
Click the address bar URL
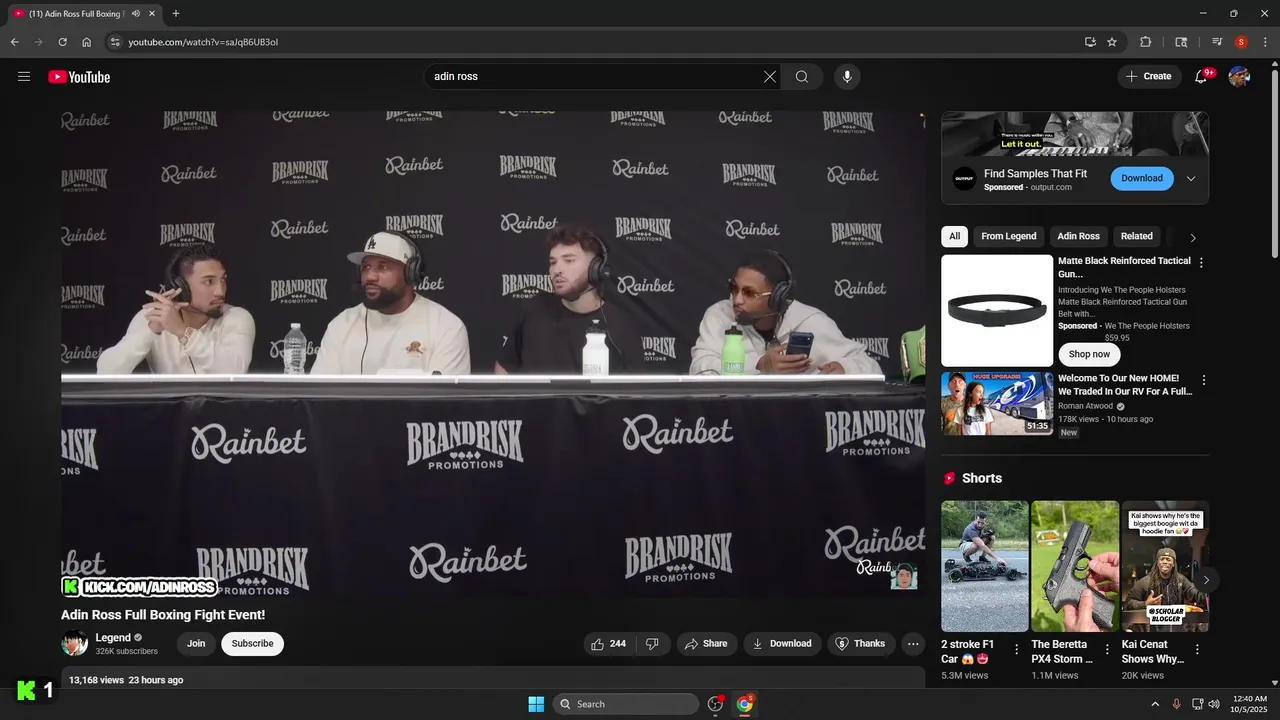[203, 42]
